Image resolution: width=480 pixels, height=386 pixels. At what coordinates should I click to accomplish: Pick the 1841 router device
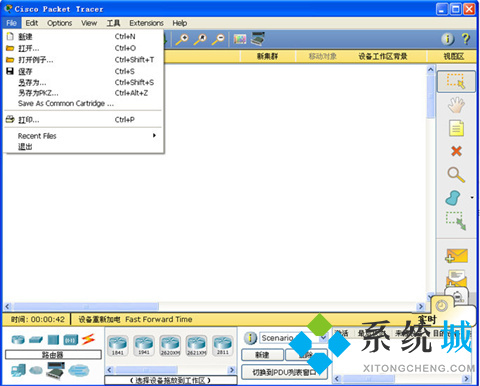point(117,346)
